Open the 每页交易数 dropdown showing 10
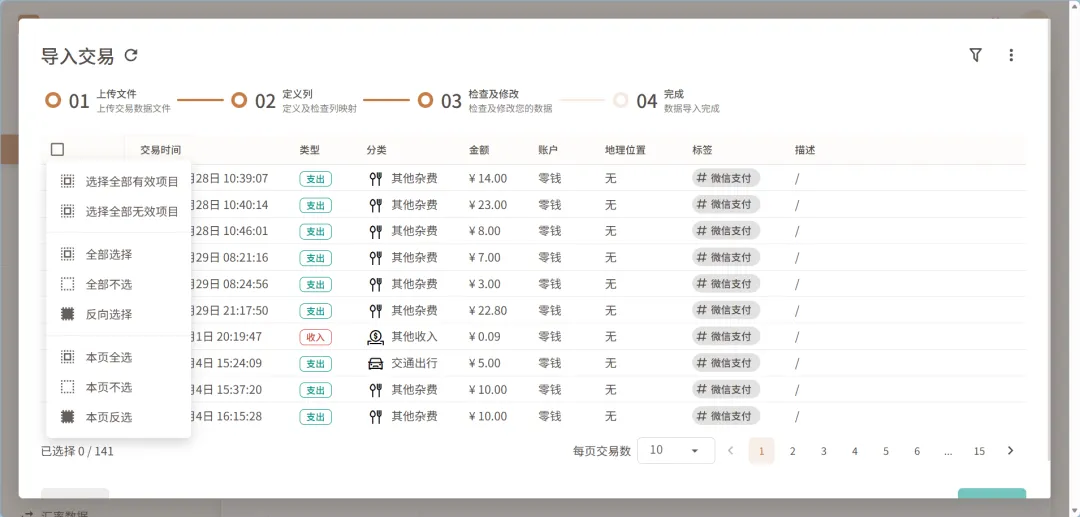The height and width of the screenshot is (517, 1080). tap(676, 450)
